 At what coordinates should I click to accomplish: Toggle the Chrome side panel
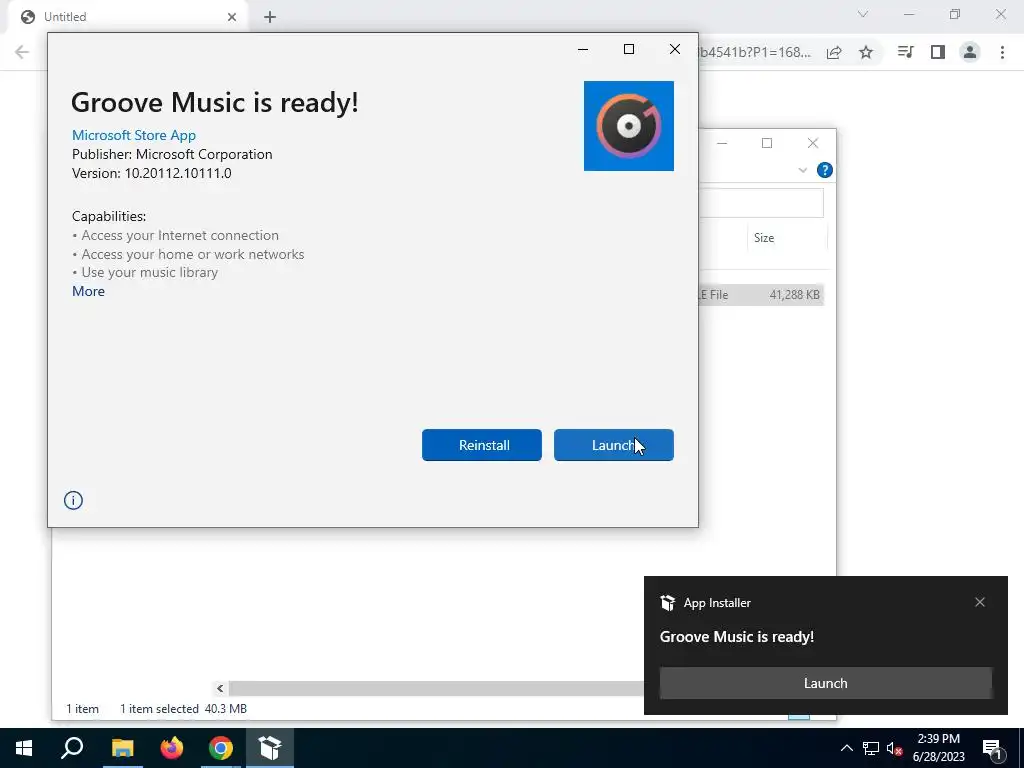click(938, 52)
